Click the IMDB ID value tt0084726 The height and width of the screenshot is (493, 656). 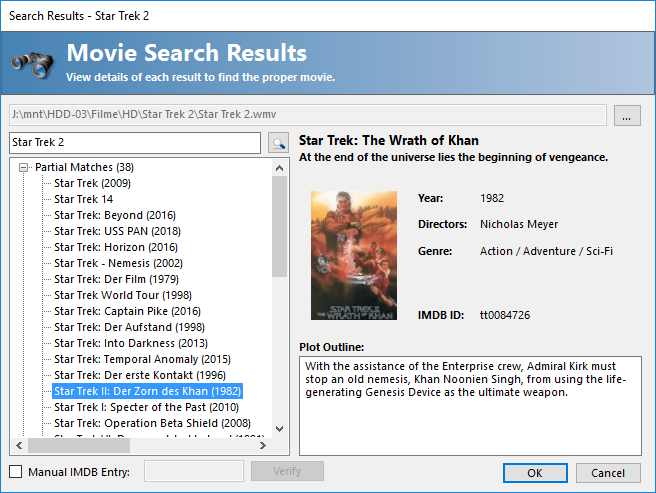tap(505, 315)
